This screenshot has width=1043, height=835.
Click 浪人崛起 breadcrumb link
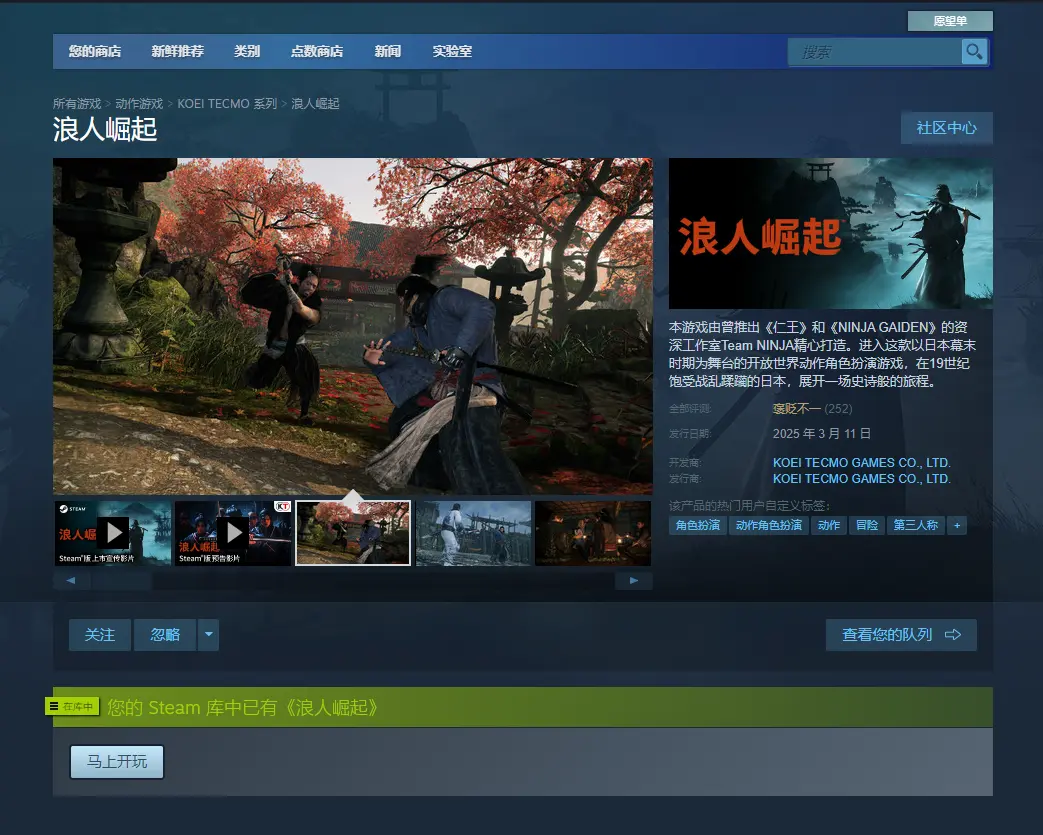pos(315,104)
